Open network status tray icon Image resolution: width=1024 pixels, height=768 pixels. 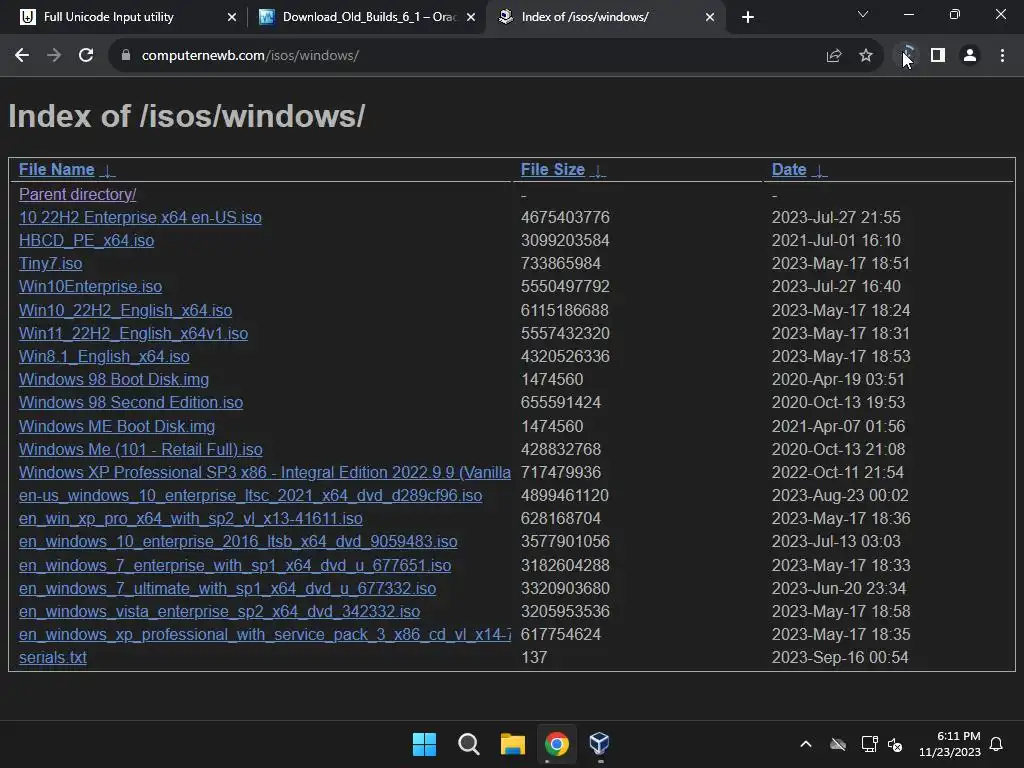coord(869,744)
